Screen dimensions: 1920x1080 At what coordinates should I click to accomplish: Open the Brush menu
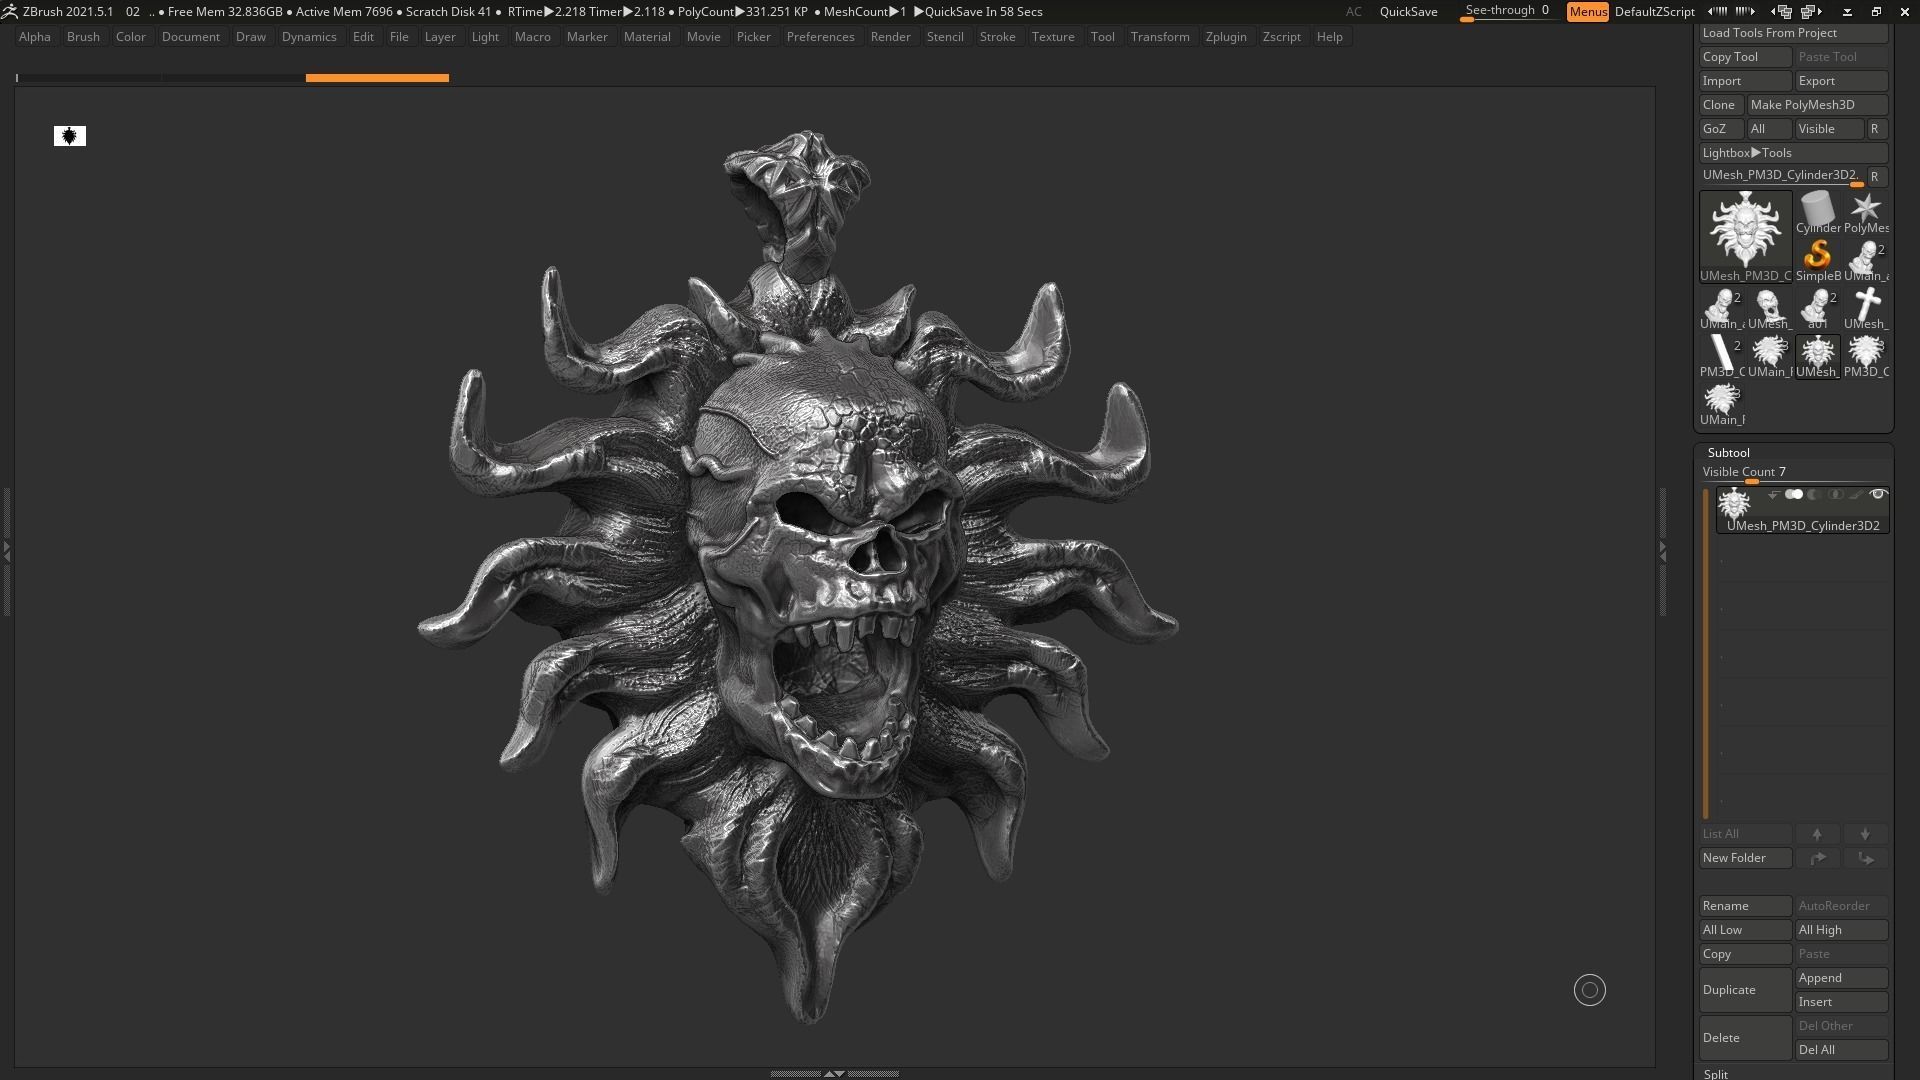[x=83, y=37]
